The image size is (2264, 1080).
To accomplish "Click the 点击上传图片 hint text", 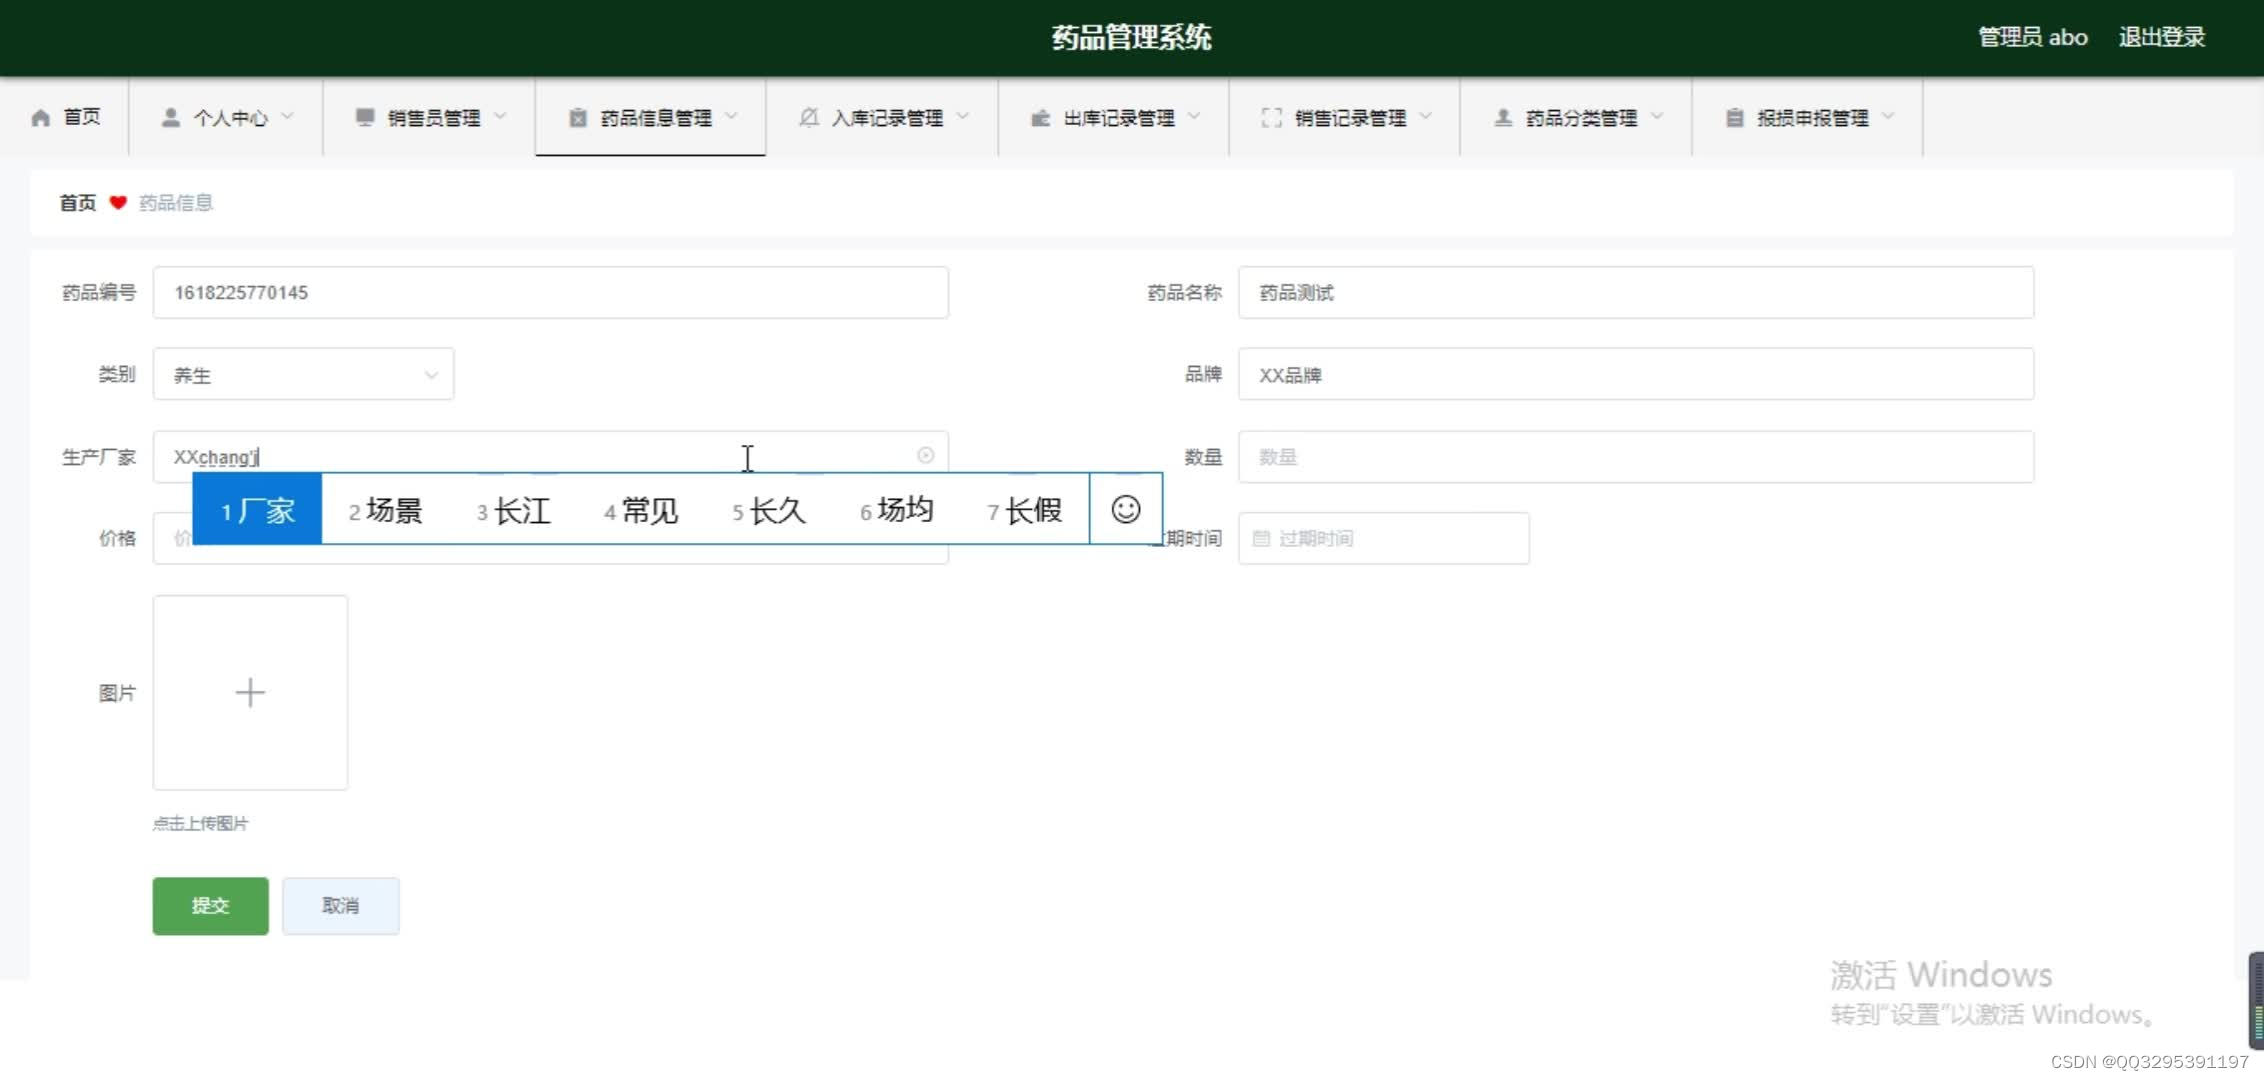I will click(x=200, y=824).
